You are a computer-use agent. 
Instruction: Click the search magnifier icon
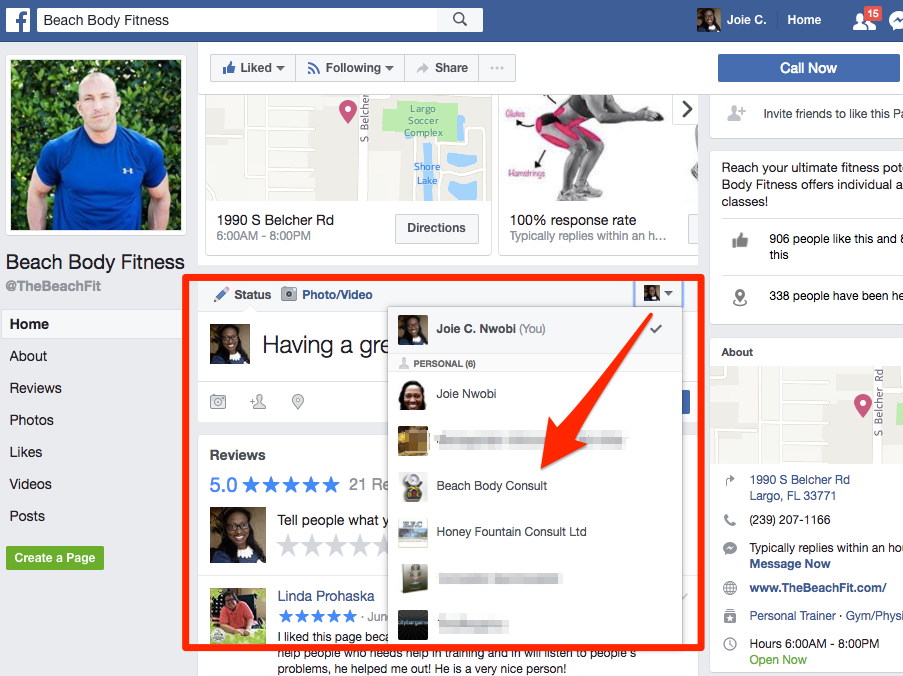(460, 20)
